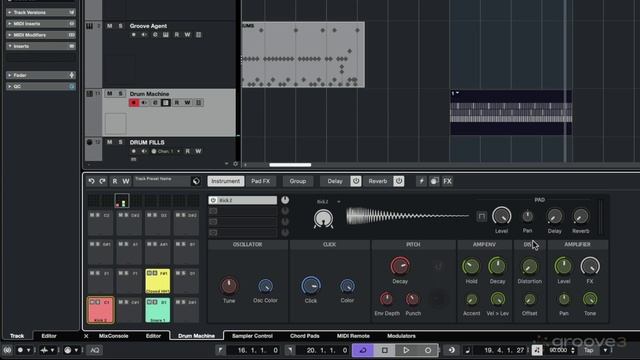Expand the Fader inspector section
This screenshot has height=360, width=640.
(41, 75)
